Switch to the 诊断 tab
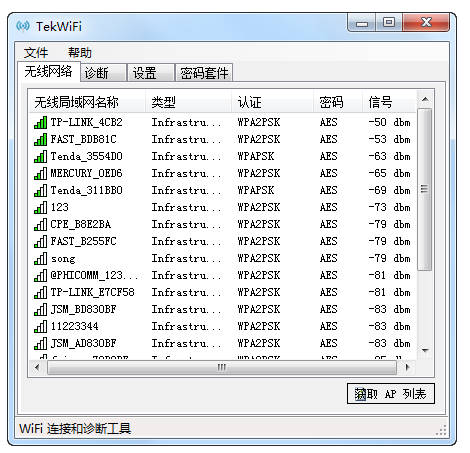The image size is (470, 453). click(x=103, y=73)
